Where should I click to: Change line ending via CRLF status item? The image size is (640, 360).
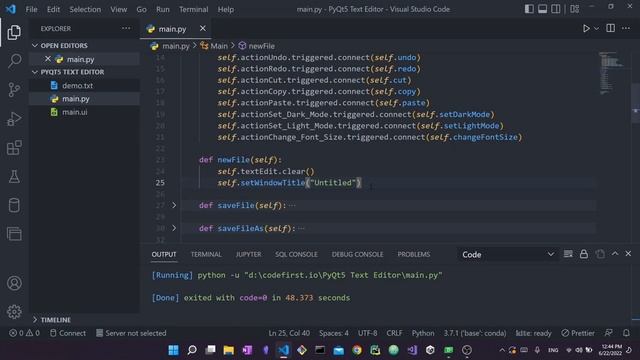click(x=394, y=333)
